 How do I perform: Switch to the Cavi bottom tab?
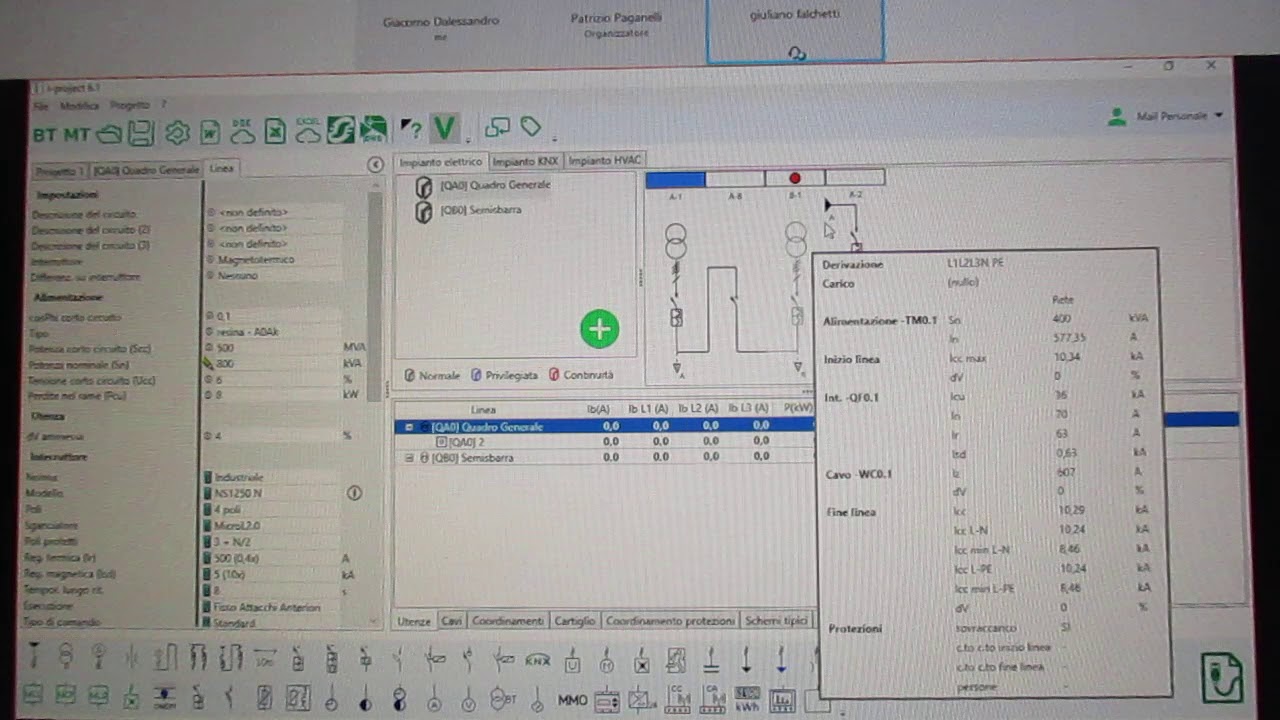452,621
